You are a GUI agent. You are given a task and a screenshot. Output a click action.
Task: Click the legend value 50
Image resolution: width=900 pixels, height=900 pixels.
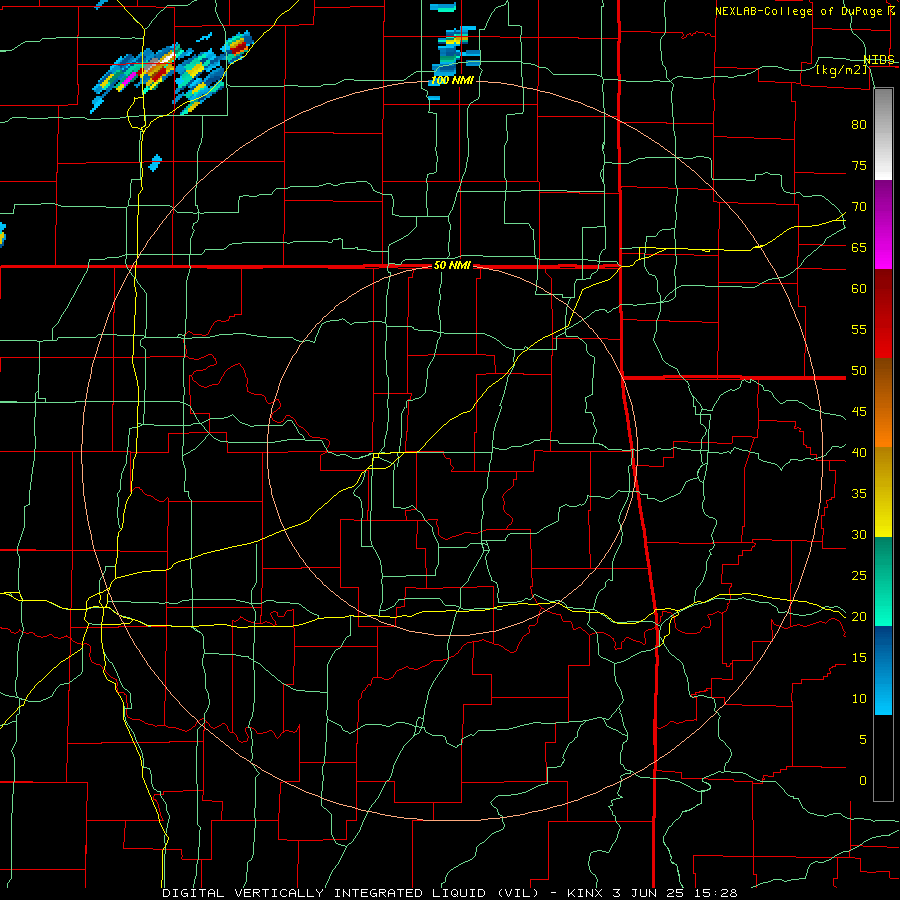[x=859, y=371]
